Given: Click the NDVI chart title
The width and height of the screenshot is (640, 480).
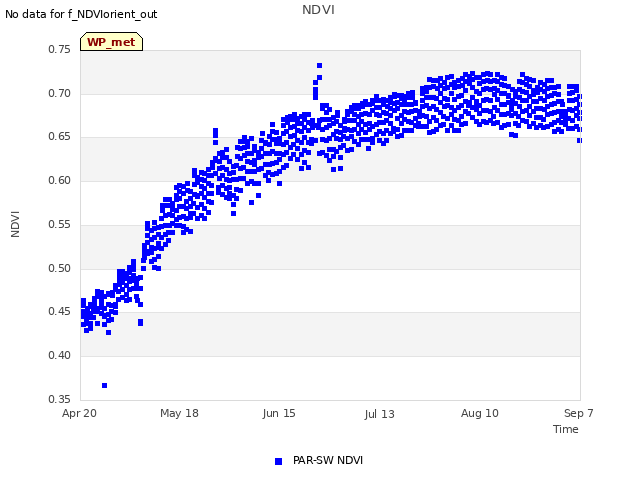Looking at the screenshot, I should 318,10.
